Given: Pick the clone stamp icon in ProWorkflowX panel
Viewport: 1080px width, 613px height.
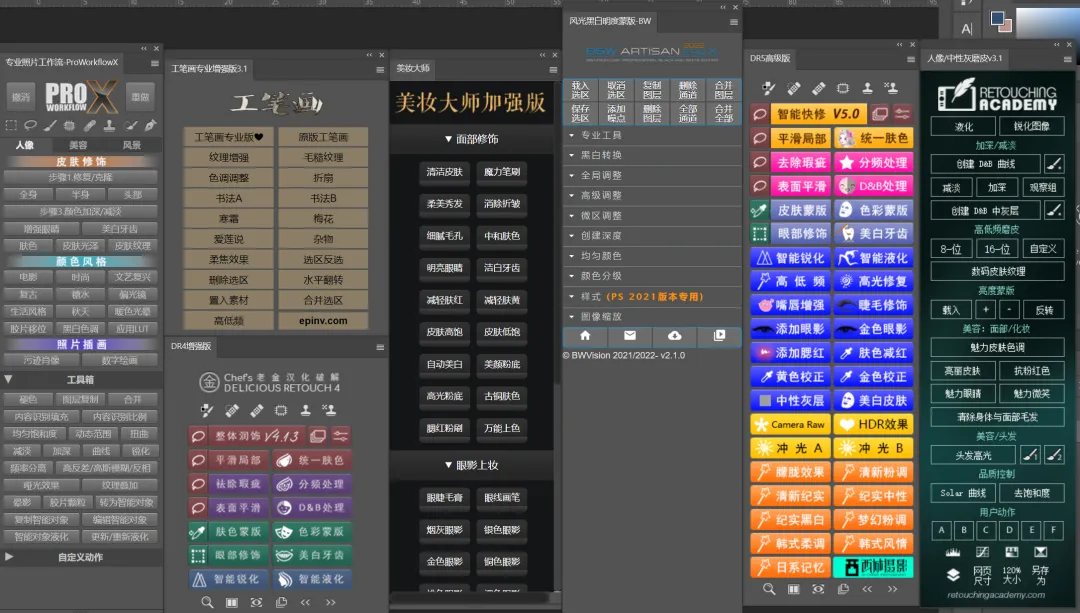Looking at the screenshot, I should 110,125.
